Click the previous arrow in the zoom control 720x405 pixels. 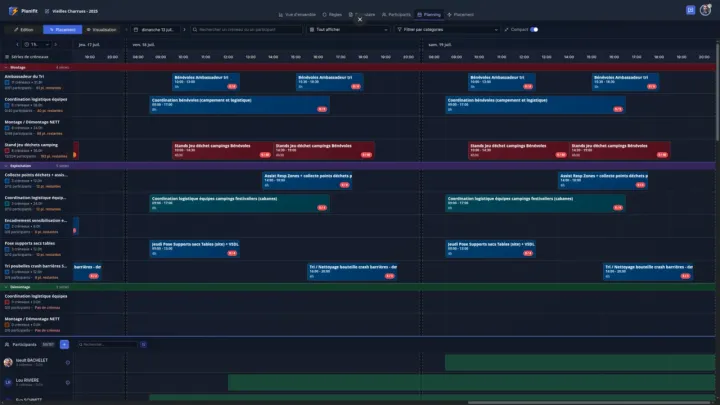point(17,44)
